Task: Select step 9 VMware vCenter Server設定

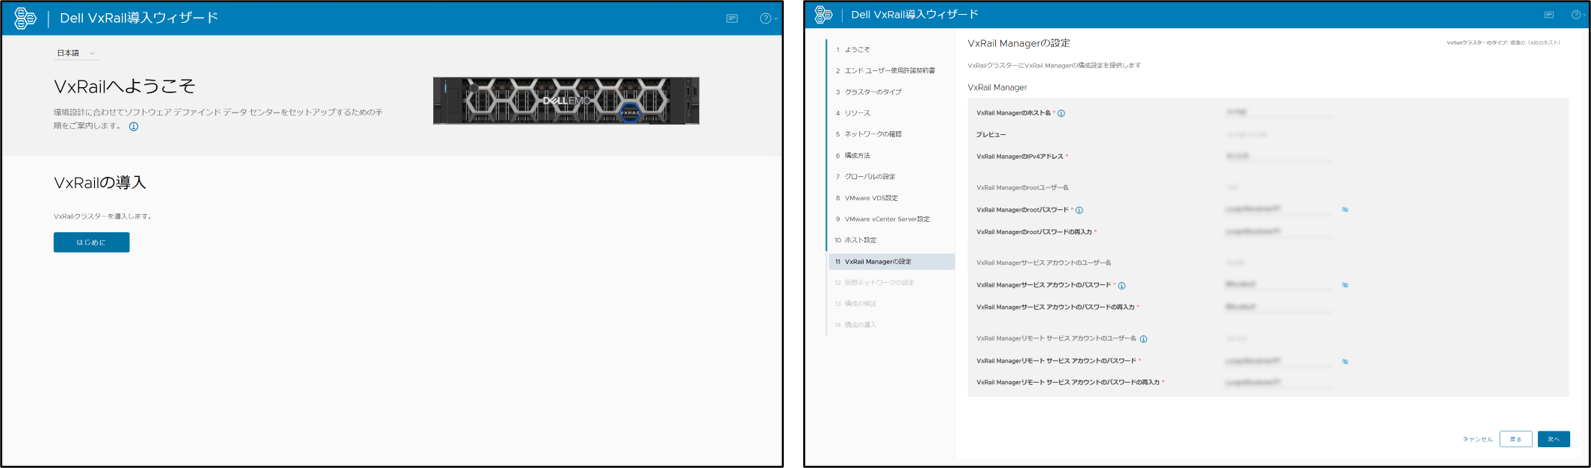Action: [x=886, y=219]
